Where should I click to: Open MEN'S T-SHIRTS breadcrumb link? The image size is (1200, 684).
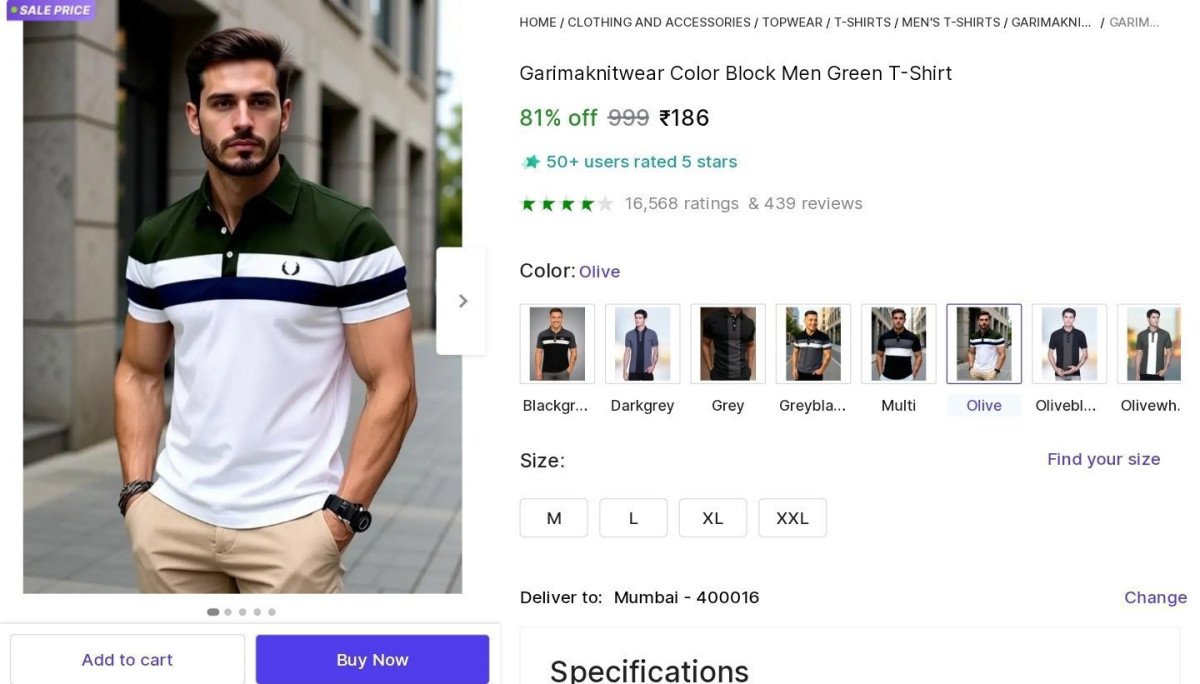950,21
